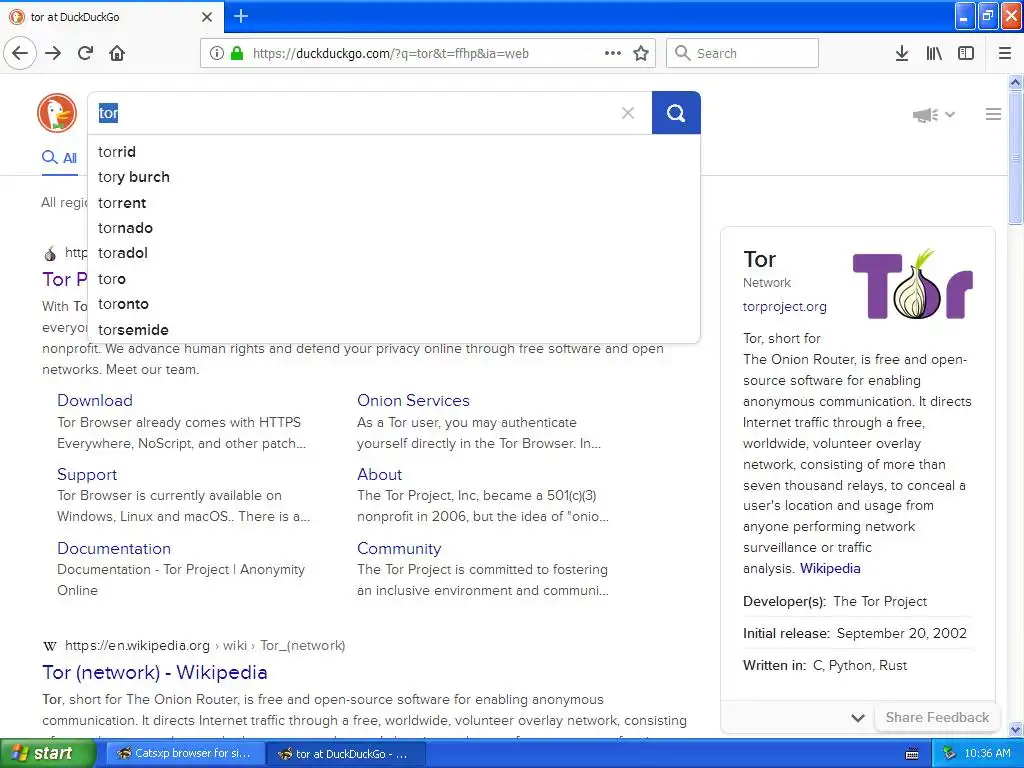Select 'tor at DuckDuckGo' taskbar button

pos(345,754)
